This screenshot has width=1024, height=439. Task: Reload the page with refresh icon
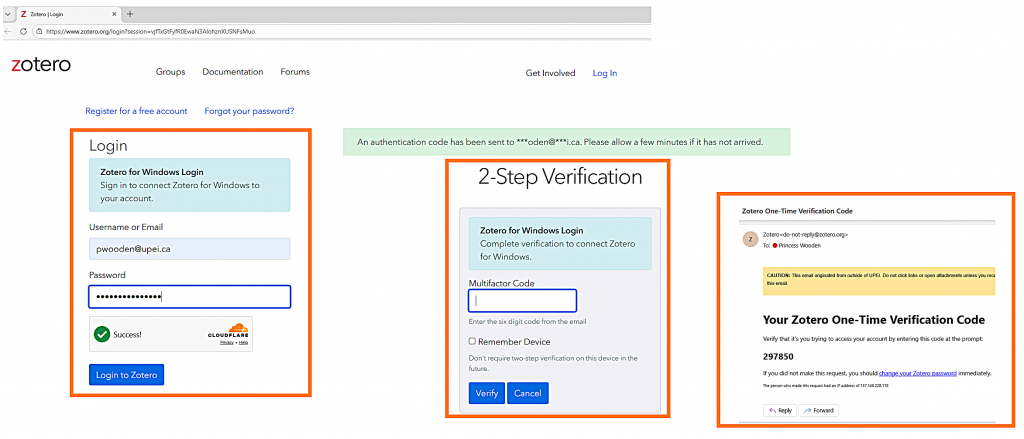click(24, 32)
